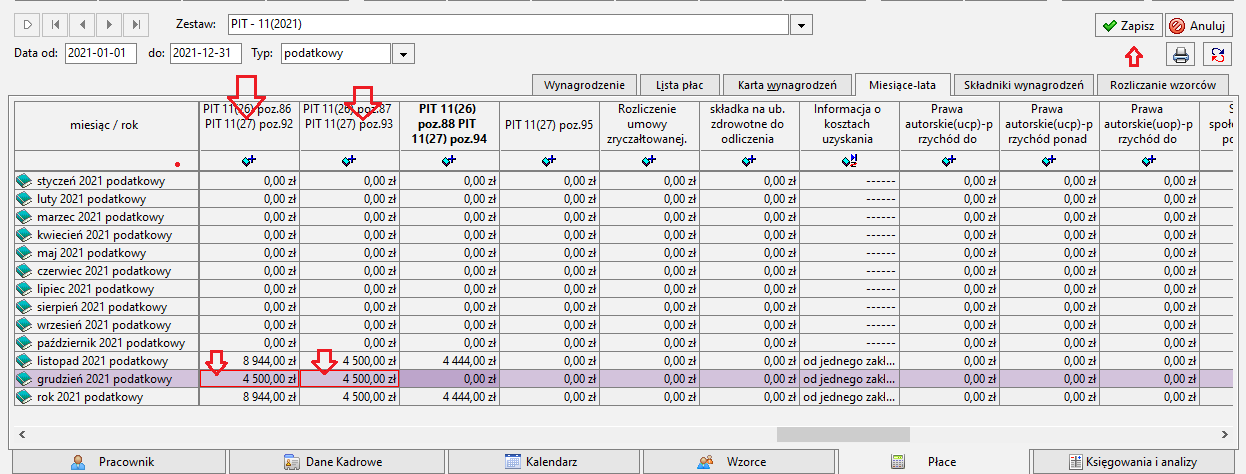Click the Zapisz button
The height and width of the screenshot is (474, 1246).
pos(1127,24)
